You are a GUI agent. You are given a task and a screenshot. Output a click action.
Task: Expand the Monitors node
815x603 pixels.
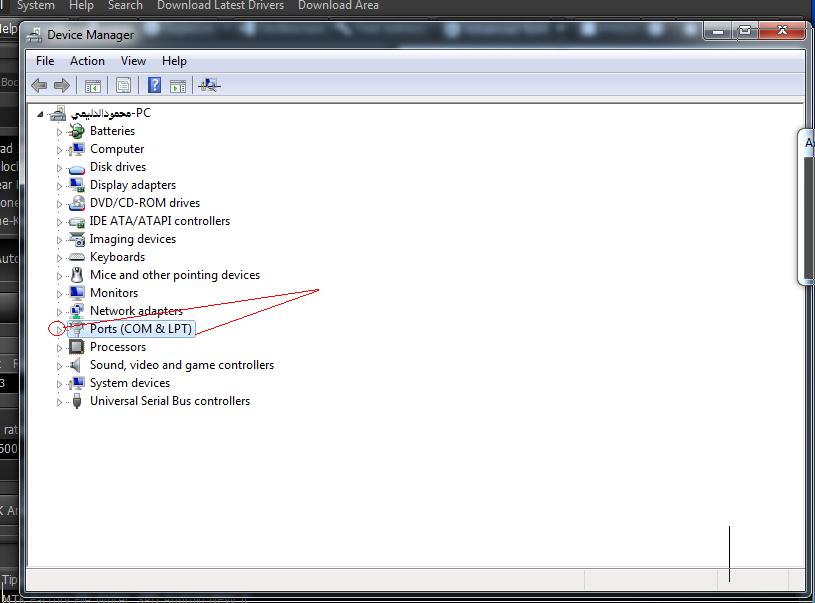(59, 294)
